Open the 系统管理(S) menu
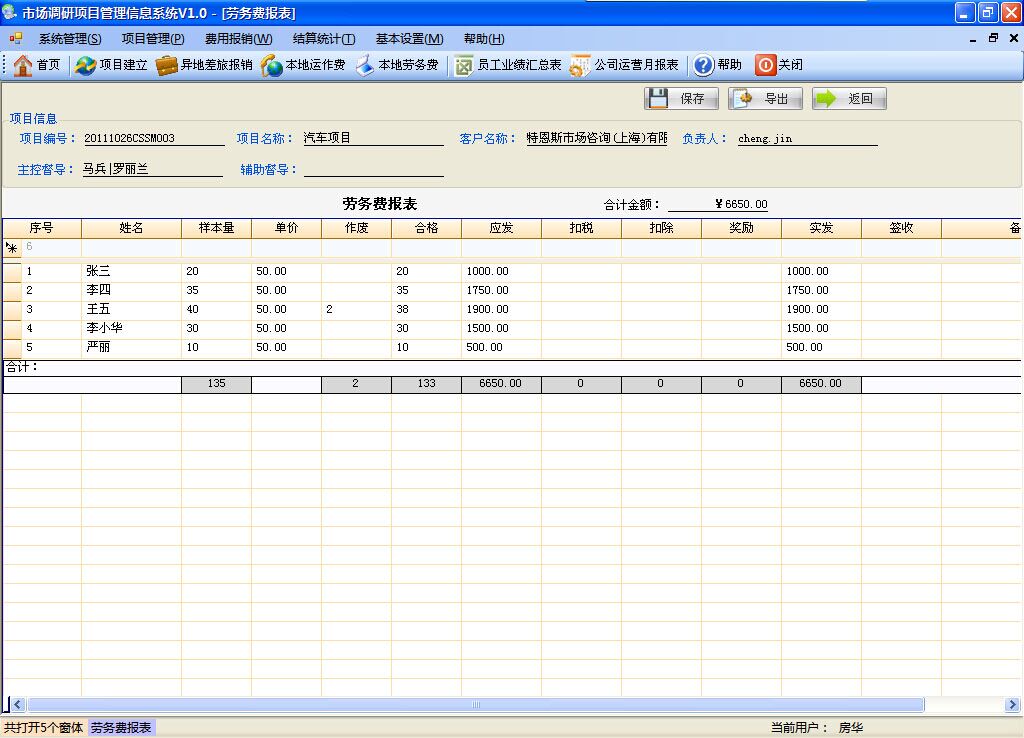Image resolution: width=1024 pixels, height=738 pixels. pyautogui.click(x=70, y=39)
